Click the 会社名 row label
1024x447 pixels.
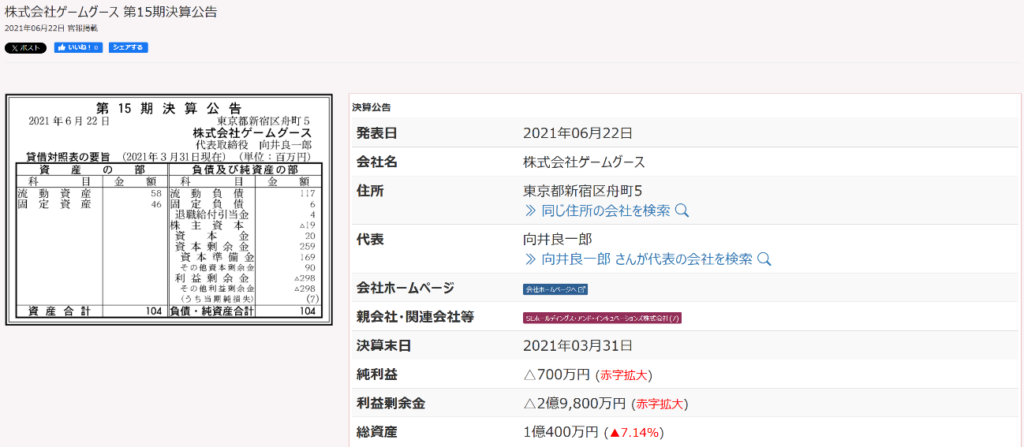[376, 162]
